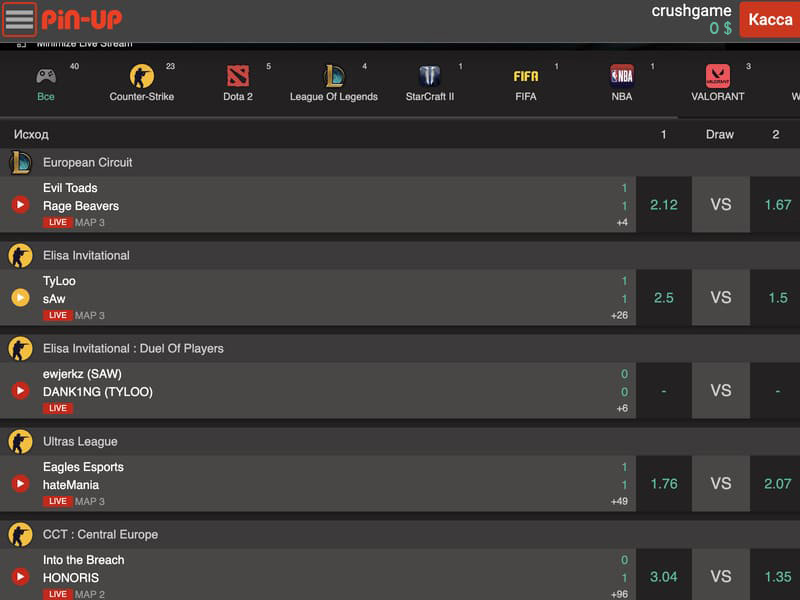Open VALORANT category
The width and height of the screenshot is (800, 600).
[x=717, y=82]
